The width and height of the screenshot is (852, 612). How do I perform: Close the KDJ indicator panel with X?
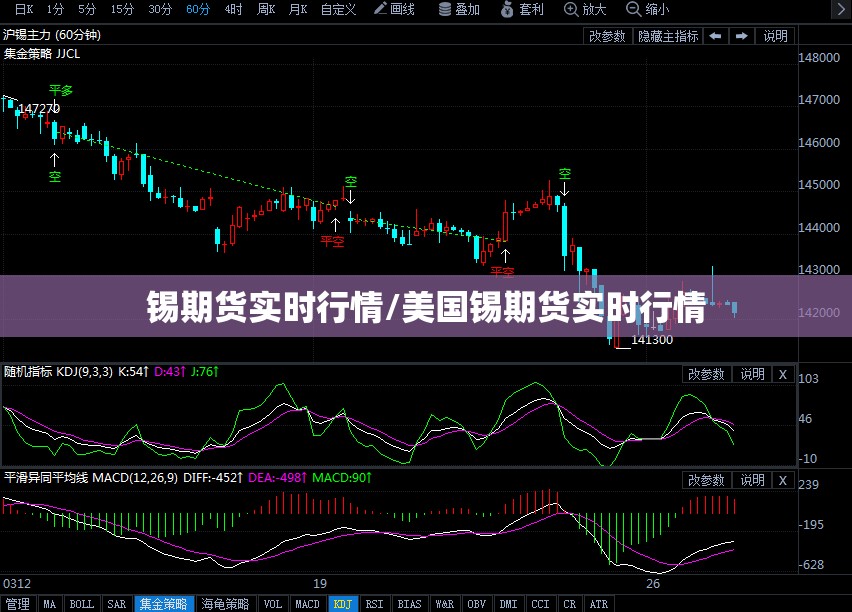(x=783, y=374)
